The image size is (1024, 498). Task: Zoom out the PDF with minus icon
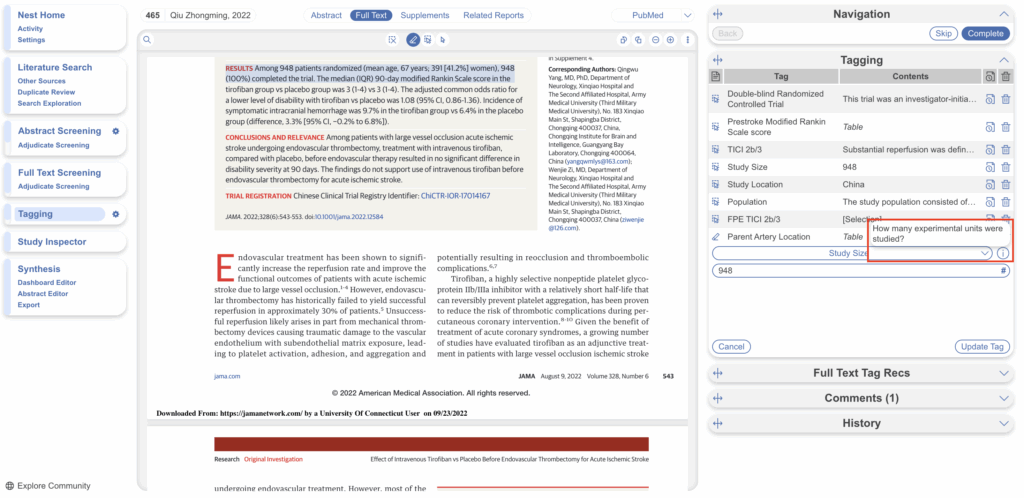click(655, 40)
